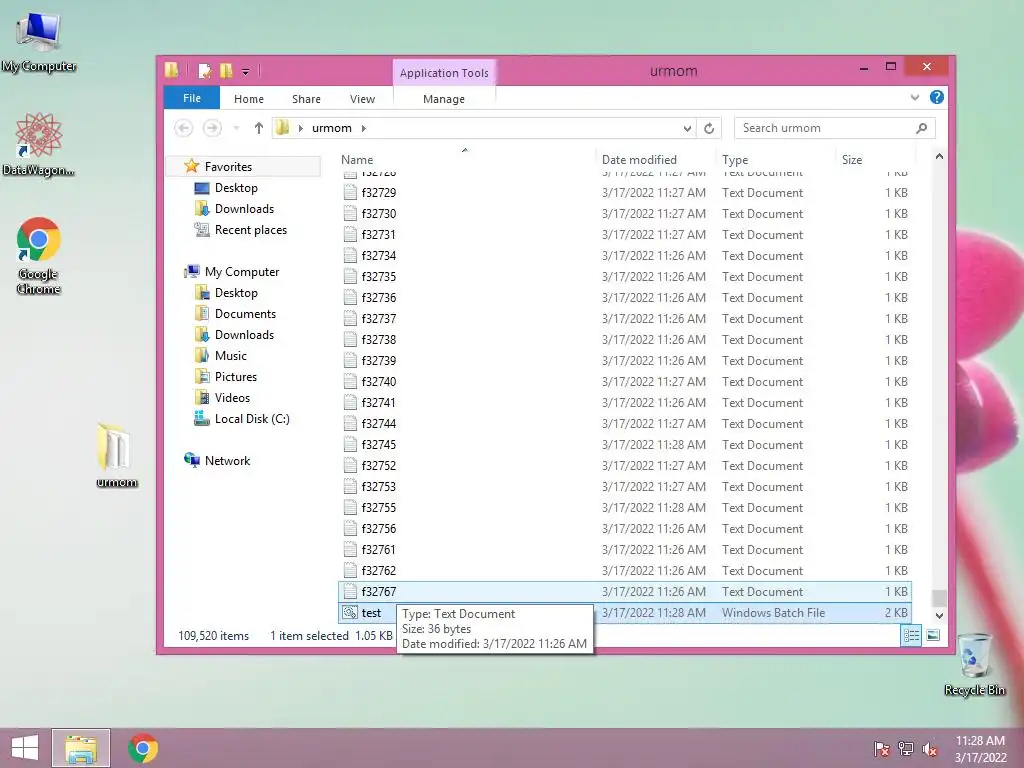The image size is (1024, 768).
Task: Switch to Details view layout button
Action: pos(911,635)
